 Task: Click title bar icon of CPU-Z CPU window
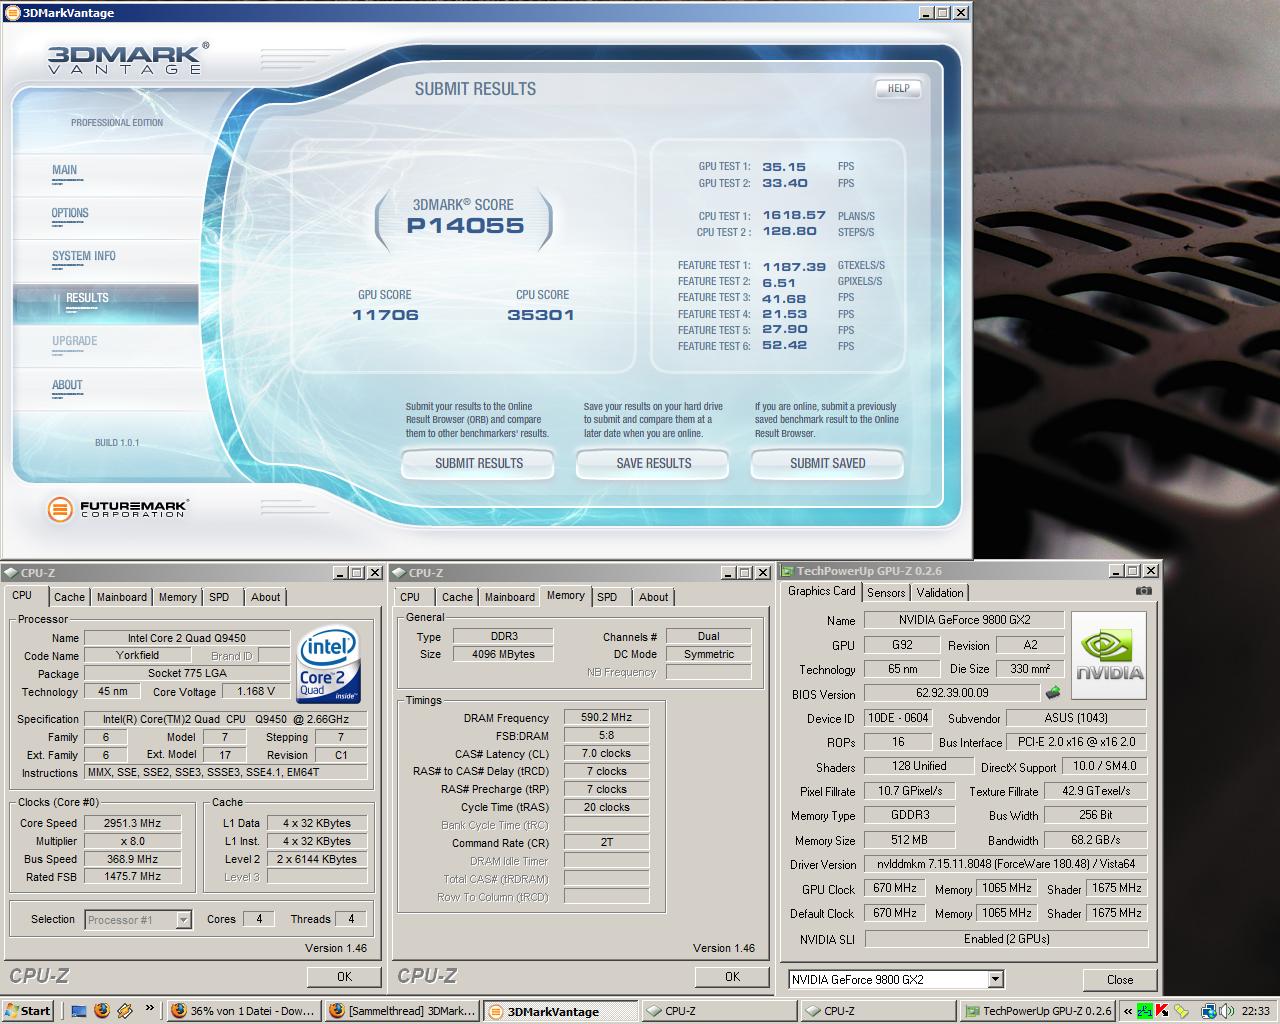coord(11,573)
